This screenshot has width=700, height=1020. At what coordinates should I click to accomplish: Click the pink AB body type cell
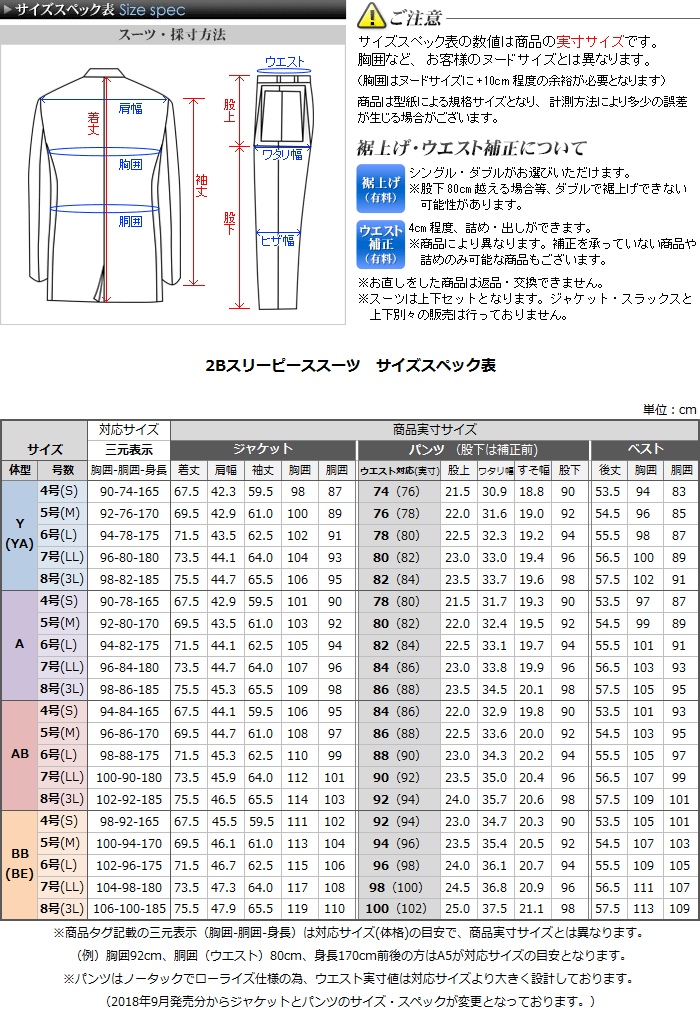point(19,753)
